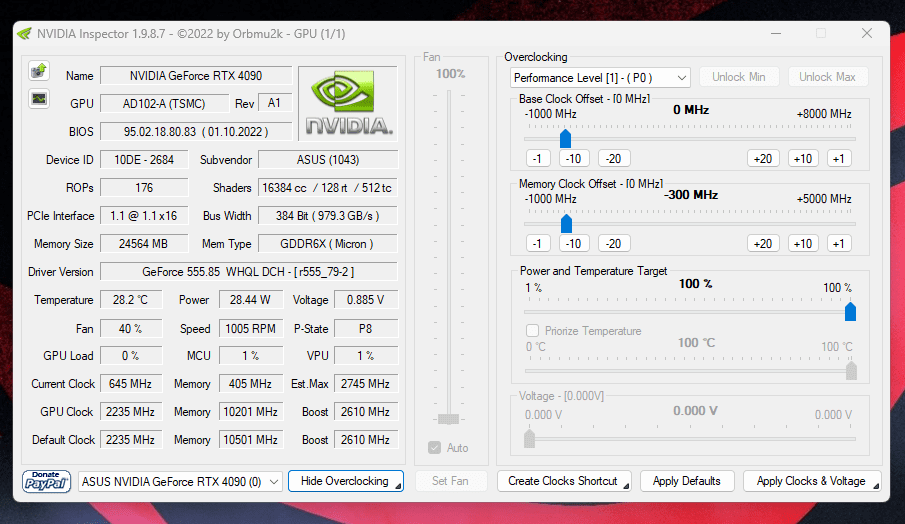Click the ROPs value 176

coord(144,188)
